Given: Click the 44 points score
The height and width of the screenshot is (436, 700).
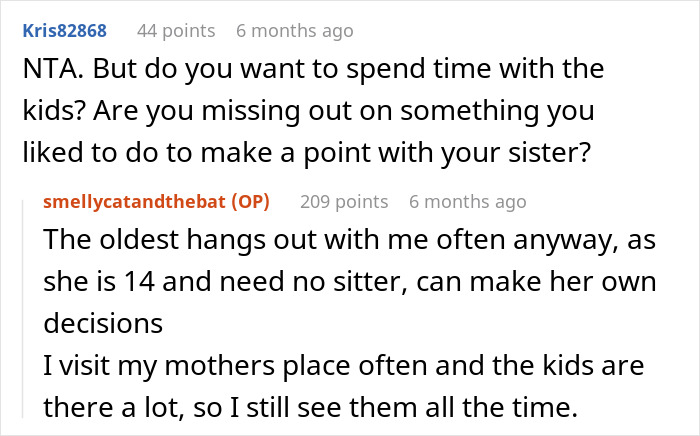Looking at the screenshot, I should pos(176,31).
